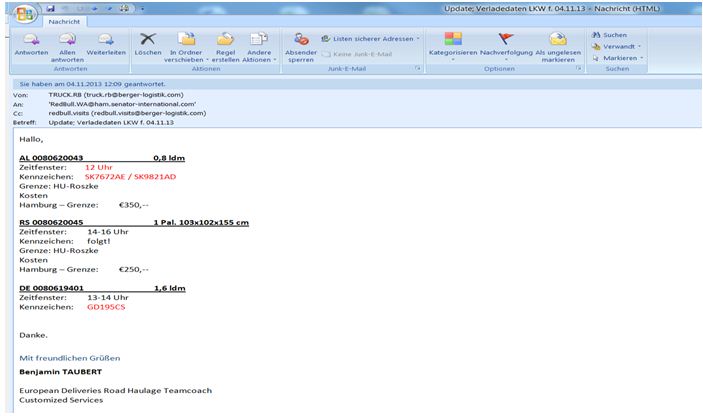
Task: Click 'Customized Services' signature line
Action: tap(61, 400)
